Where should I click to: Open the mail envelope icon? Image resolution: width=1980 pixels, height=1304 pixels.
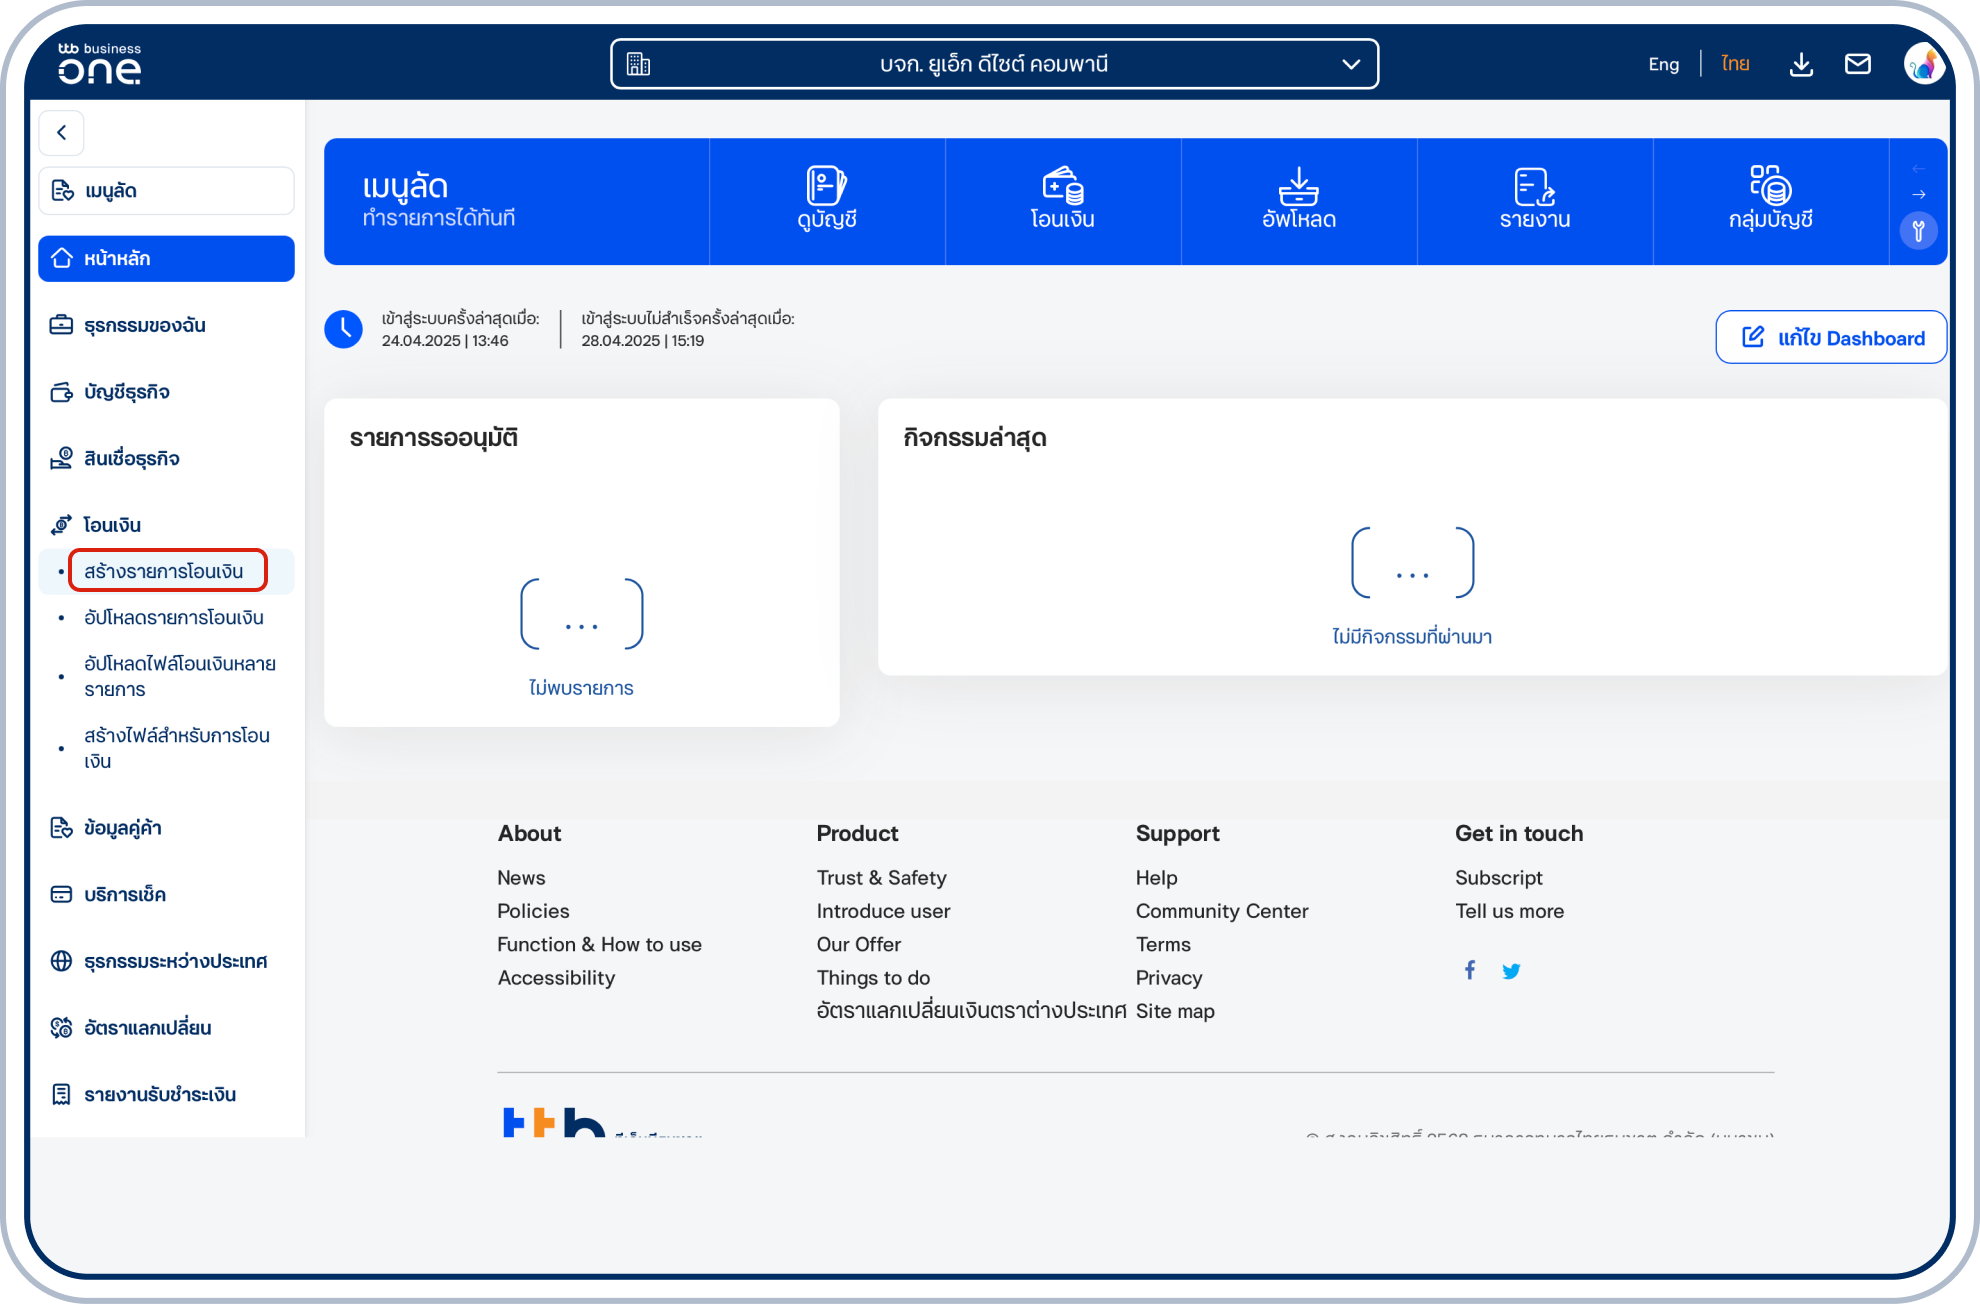1858,64
